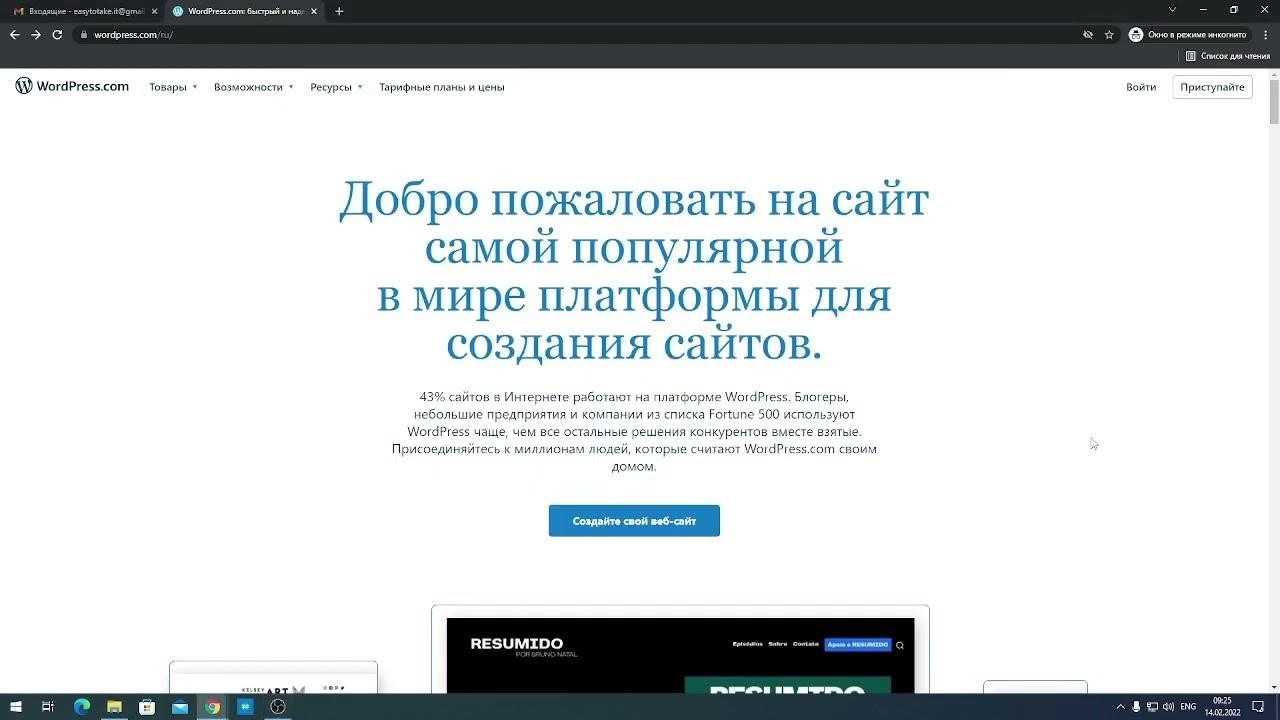Click the site lock icon

click(x=84, y=34)
